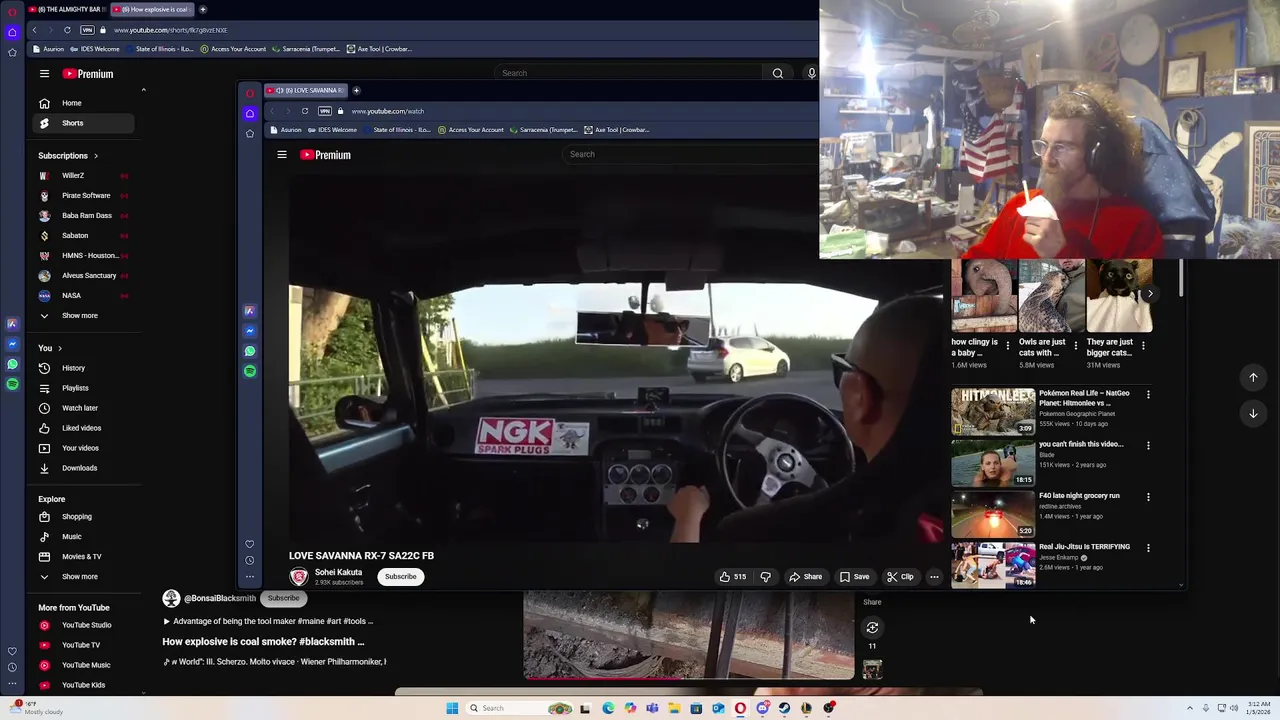The height and width of the screenshot is (720, 1280).
Task: Dislike the LOVE SAVANNA RX-7 video
Action: point(766,577)
